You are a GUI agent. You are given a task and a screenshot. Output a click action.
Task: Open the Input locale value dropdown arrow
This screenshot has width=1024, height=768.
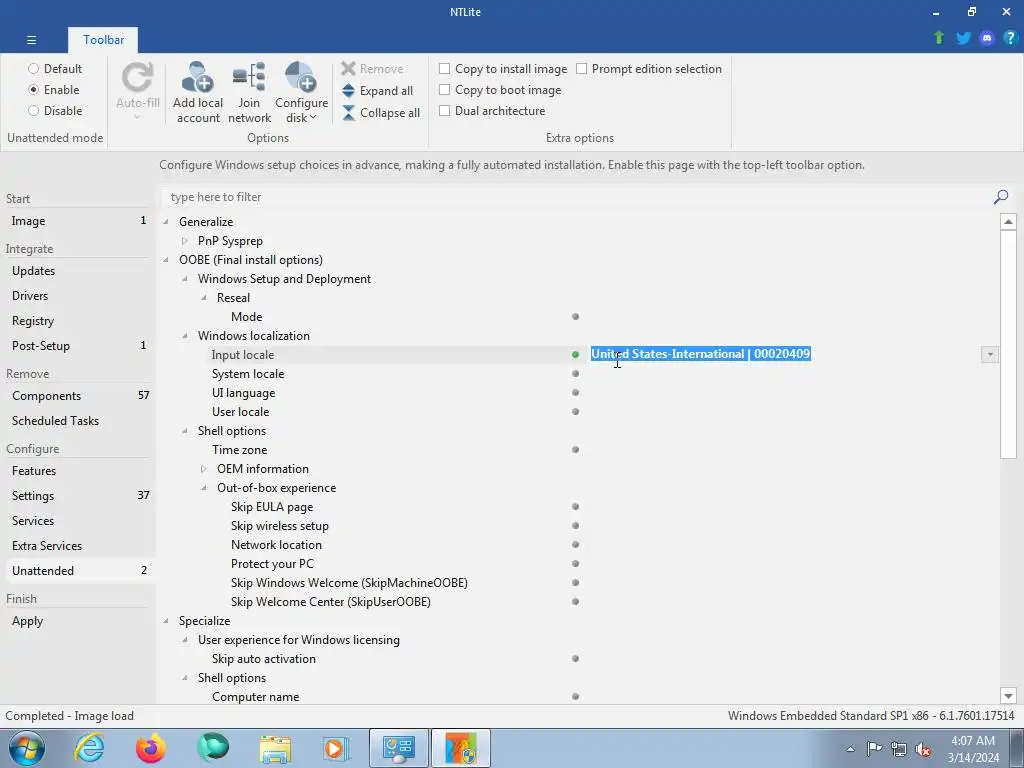coord(990,355)
